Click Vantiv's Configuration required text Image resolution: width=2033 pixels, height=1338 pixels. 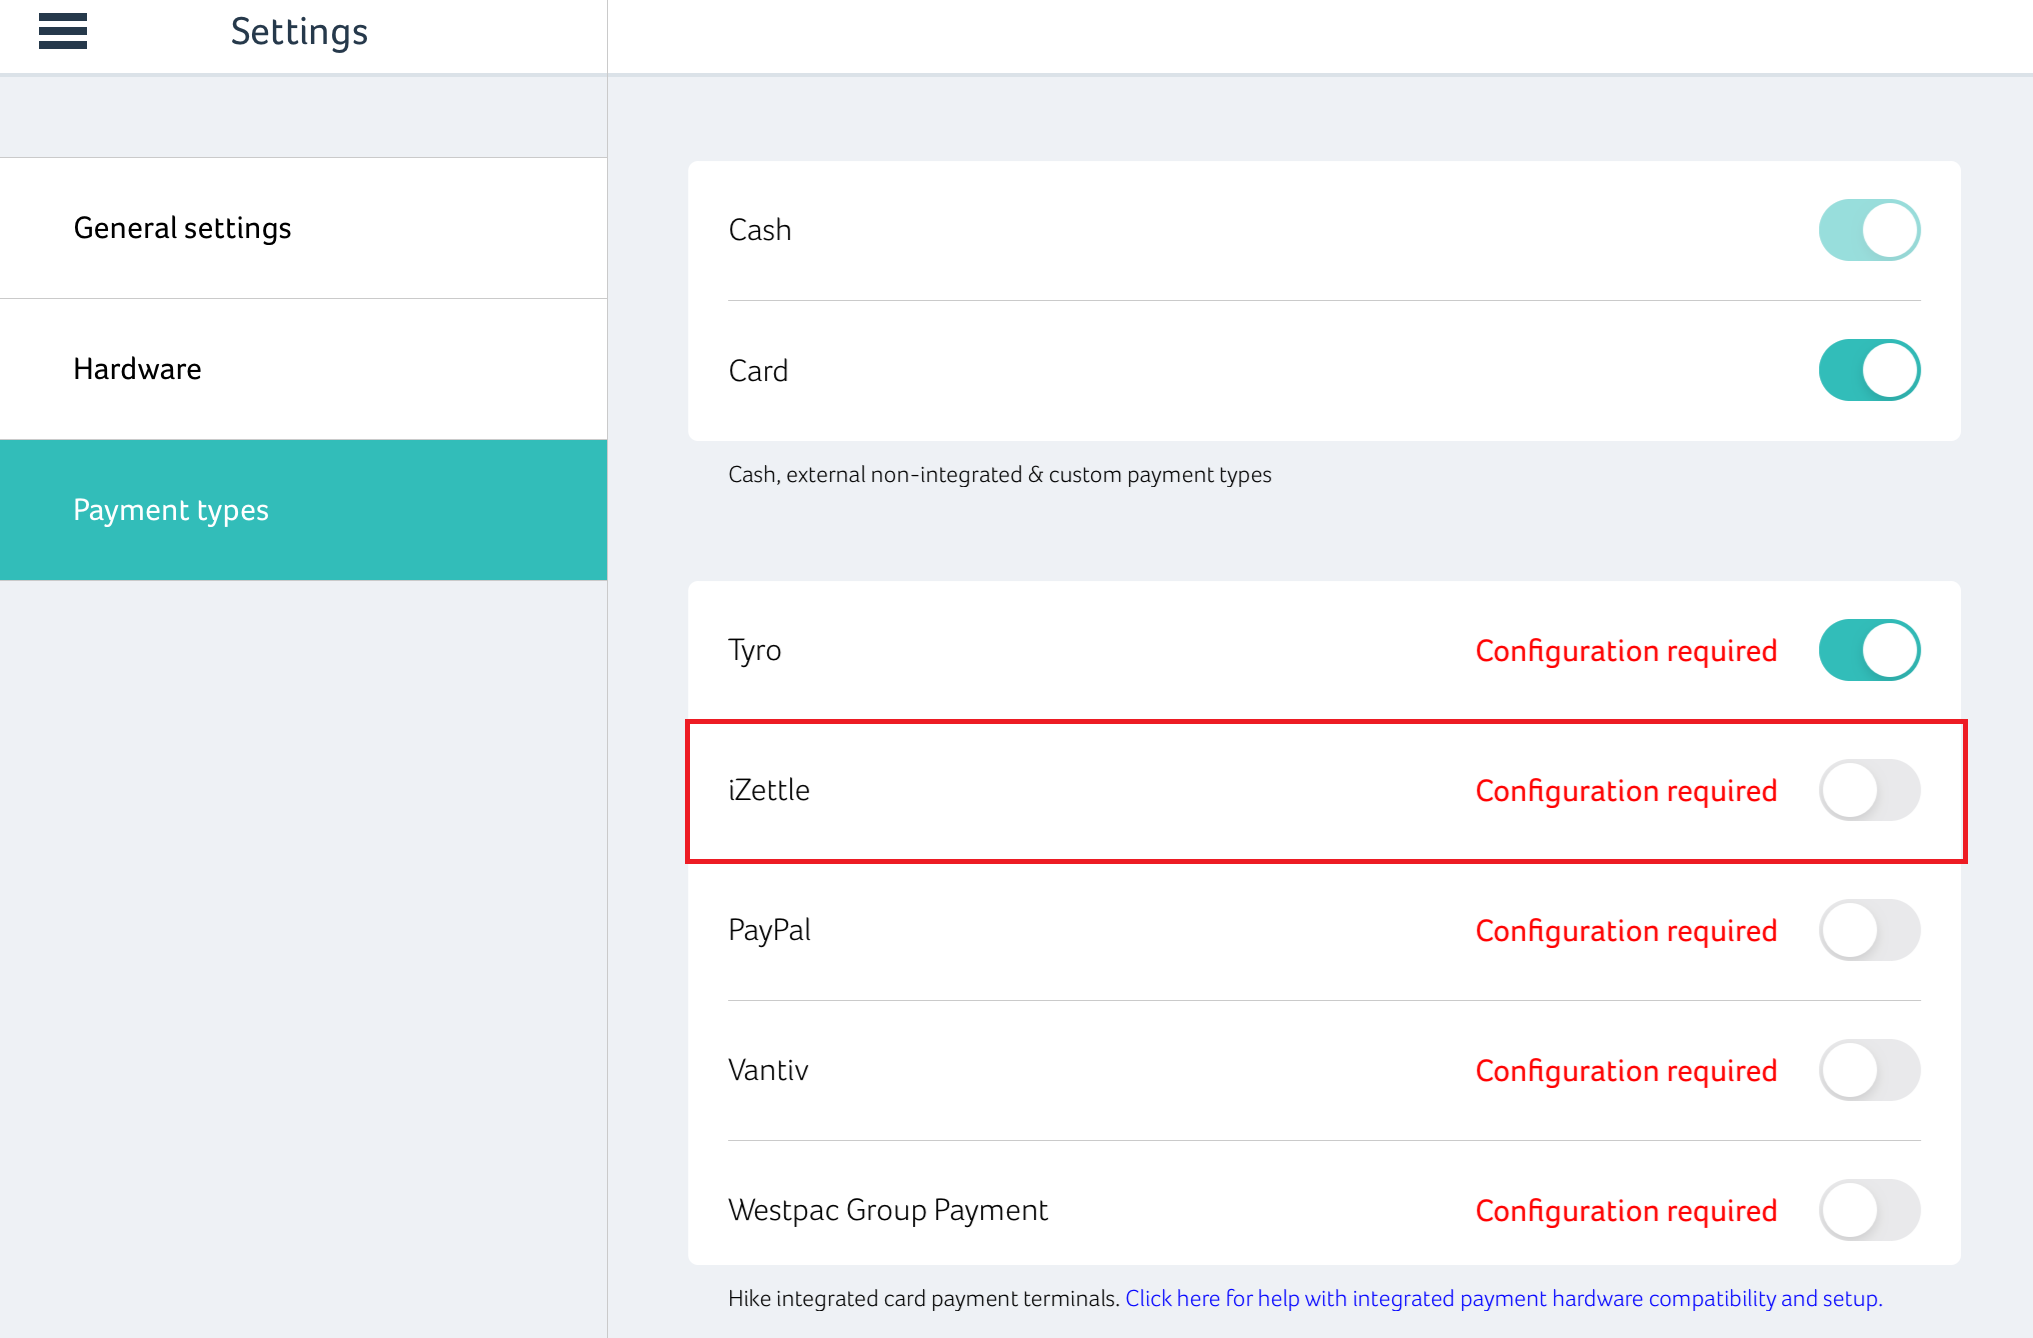pos(1626,1071)
